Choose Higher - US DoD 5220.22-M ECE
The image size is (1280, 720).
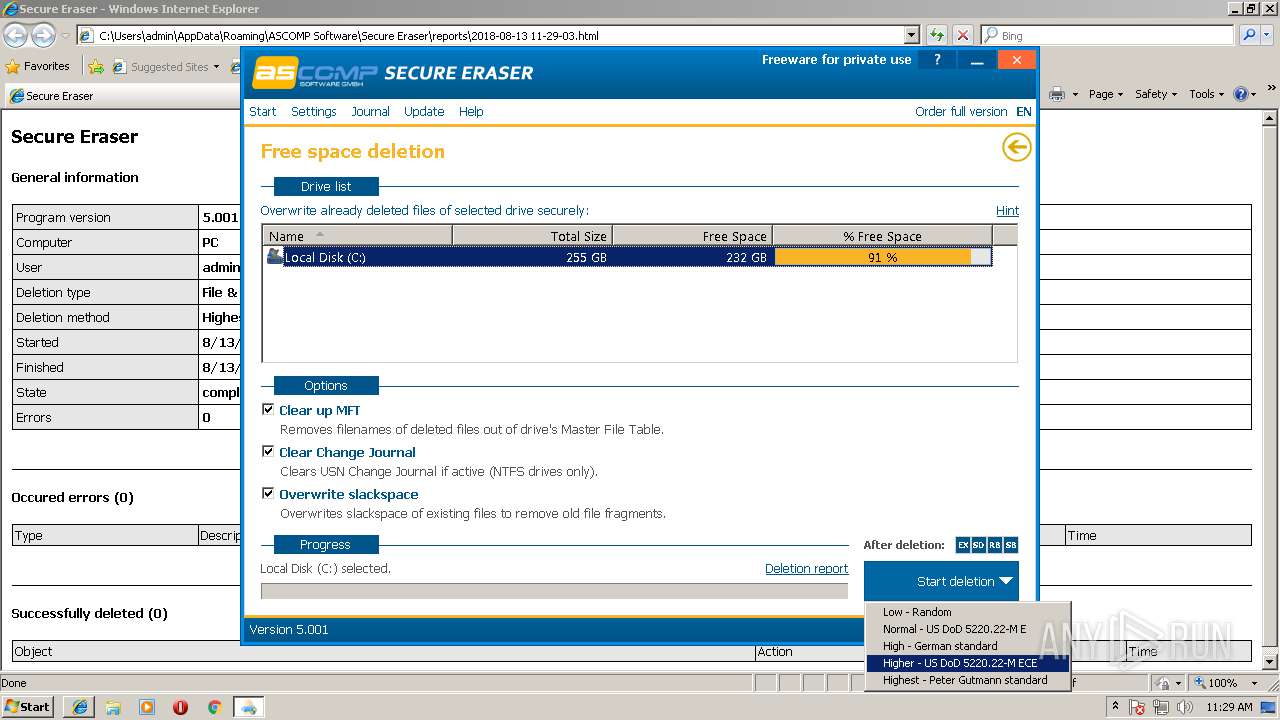(968, 663)
